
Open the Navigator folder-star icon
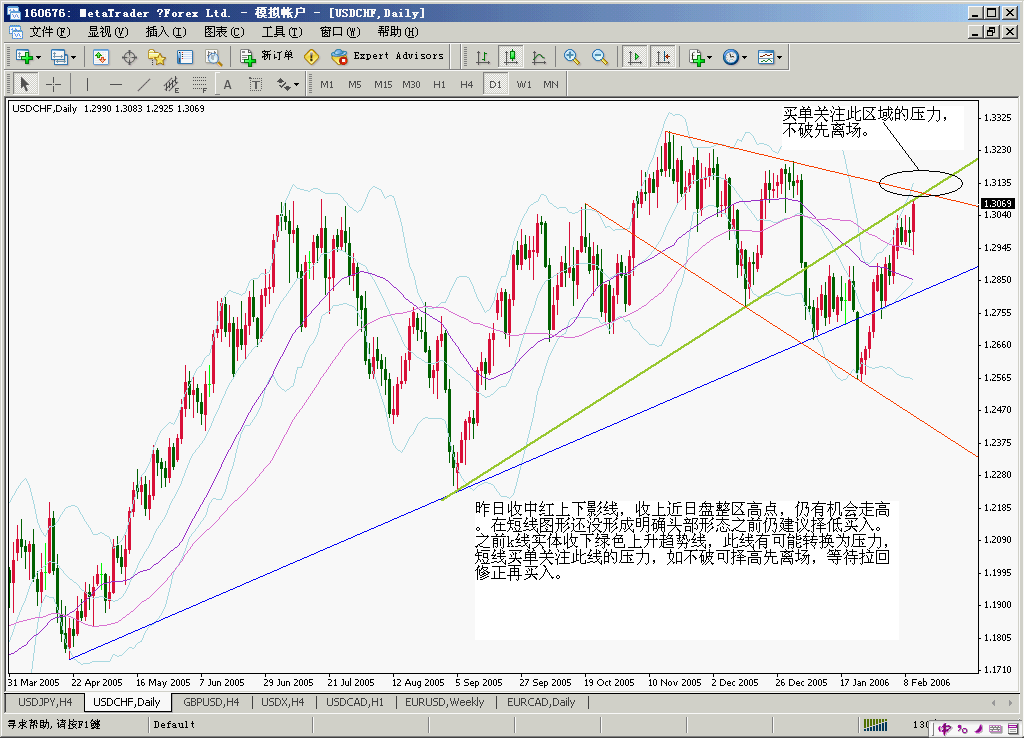tap(157, 57)
